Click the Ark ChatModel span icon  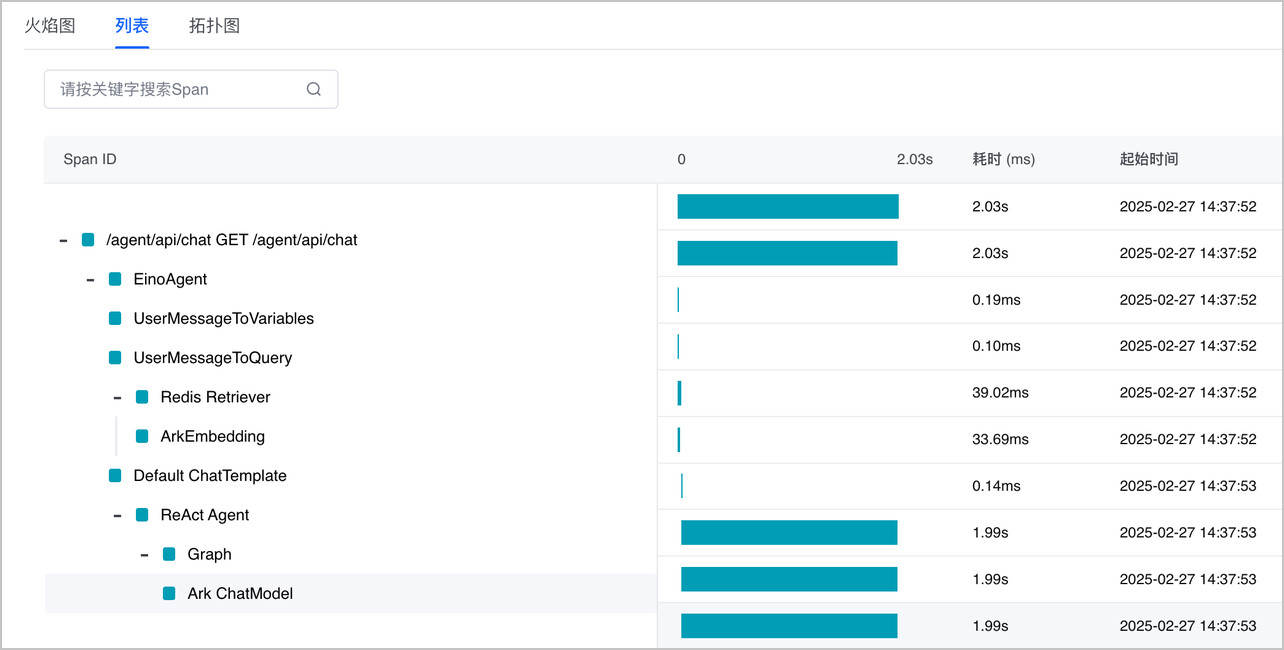pos(169,593)
